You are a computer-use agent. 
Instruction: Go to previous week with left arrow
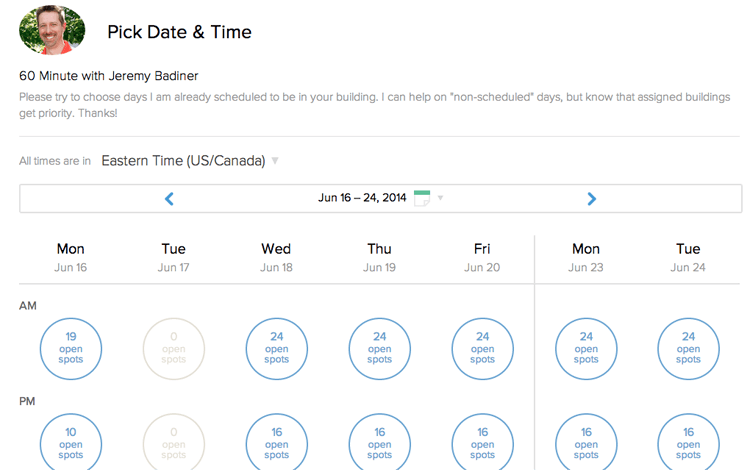coord(169,199)
